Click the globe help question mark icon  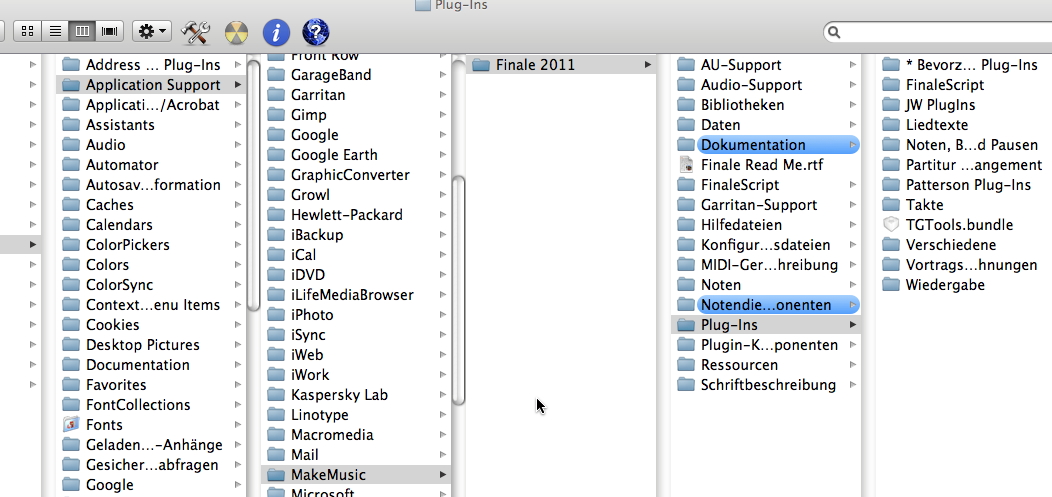(x=315, y=32)
